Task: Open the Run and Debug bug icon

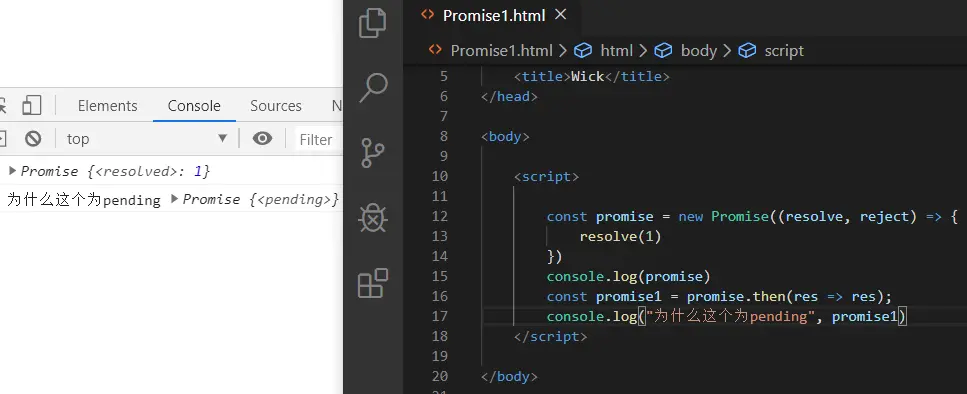Action: click(x=372, y=218)
